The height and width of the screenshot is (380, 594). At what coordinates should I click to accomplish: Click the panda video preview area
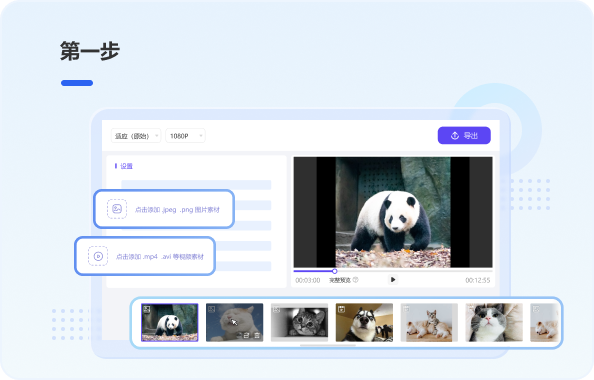coord(393,212)
